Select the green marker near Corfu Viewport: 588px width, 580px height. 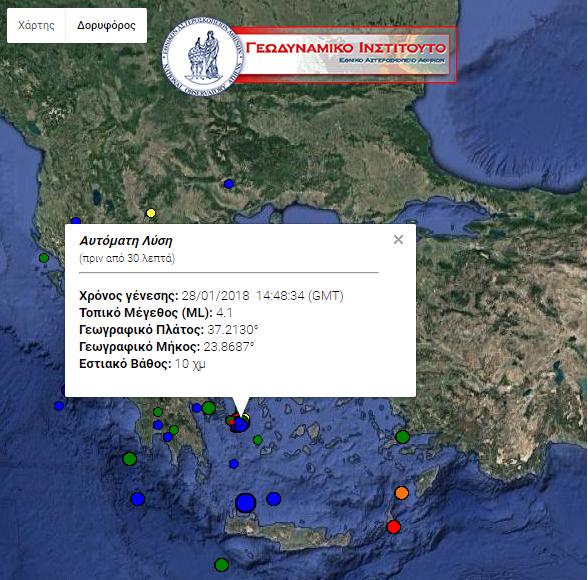pyautogui.click(x=44, y=258)
